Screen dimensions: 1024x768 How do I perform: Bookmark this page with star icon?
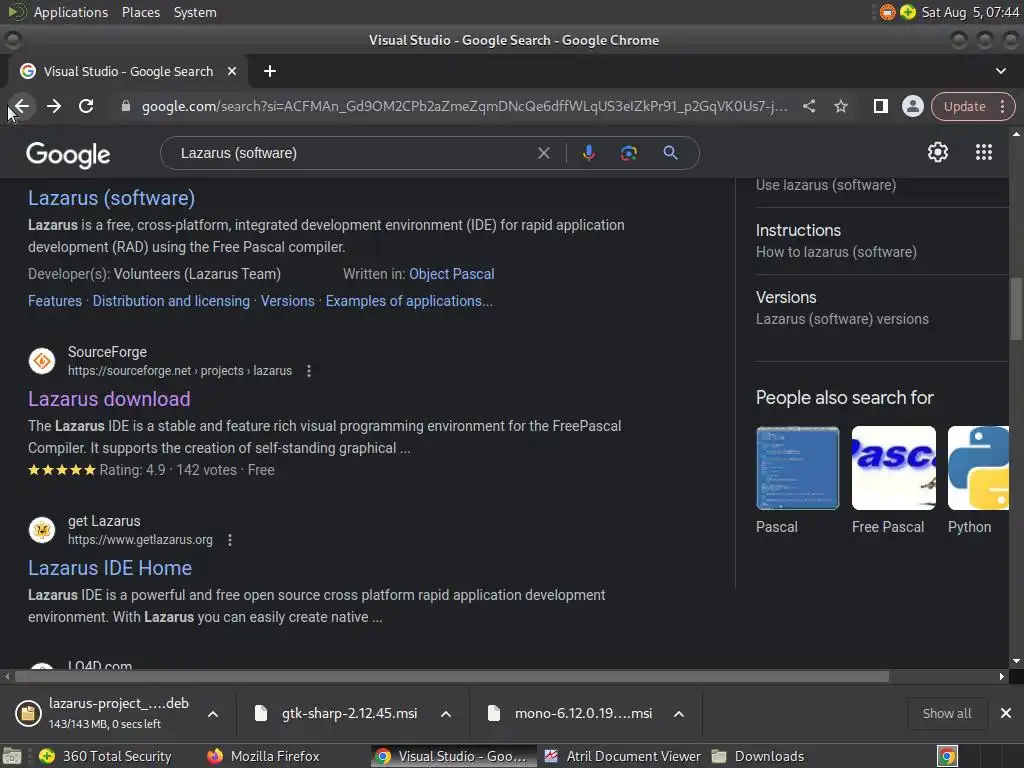click(x=840, y=106)
